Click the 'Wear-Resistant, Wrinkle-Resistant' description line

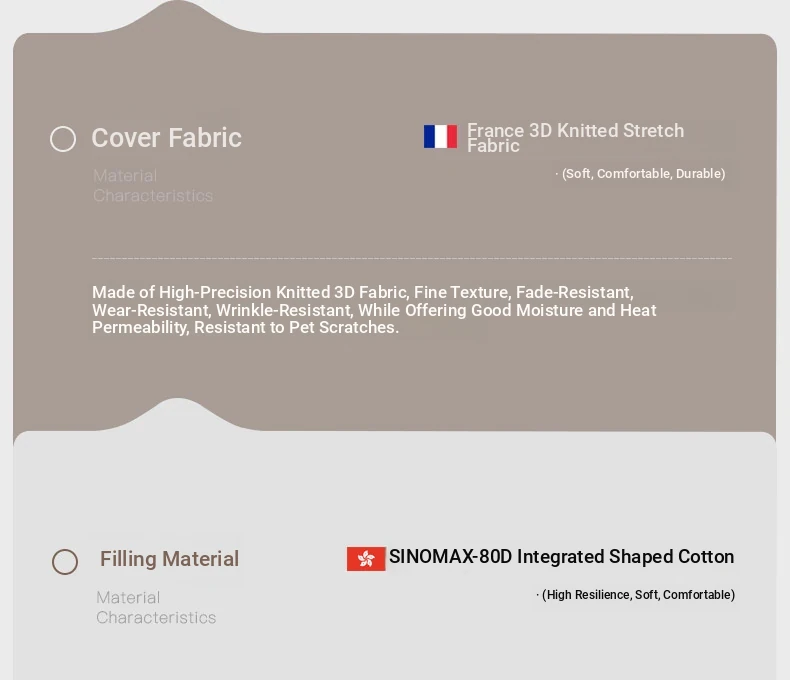click(x=374, y=310)
